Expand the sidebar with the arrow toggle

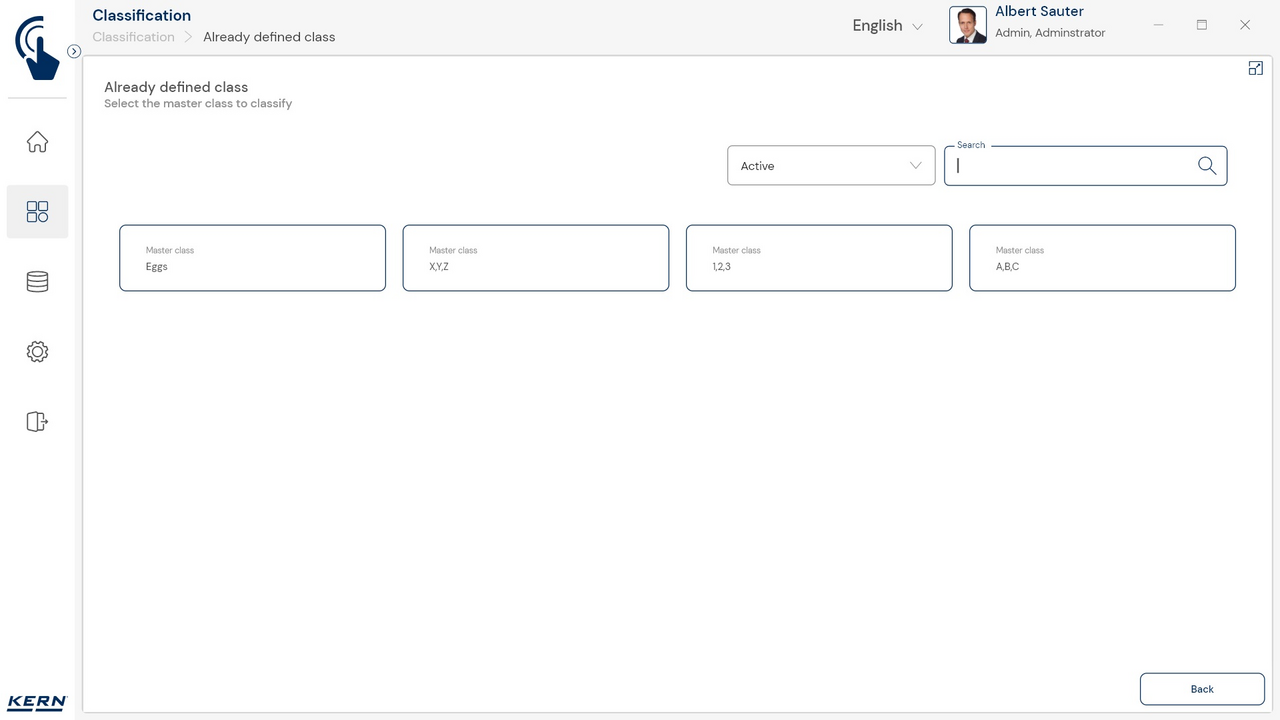[x=74, y=51]
